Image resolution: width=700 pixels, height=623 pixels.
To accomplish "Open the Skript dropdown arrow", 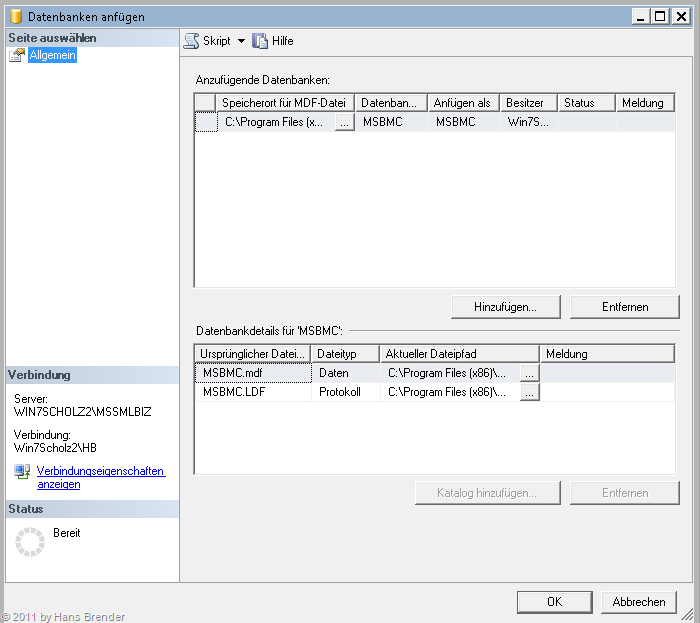I will tap(241, 42).
